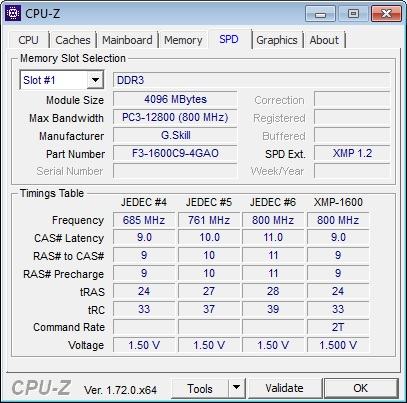Click the tRAS value 27

(209, 291)
